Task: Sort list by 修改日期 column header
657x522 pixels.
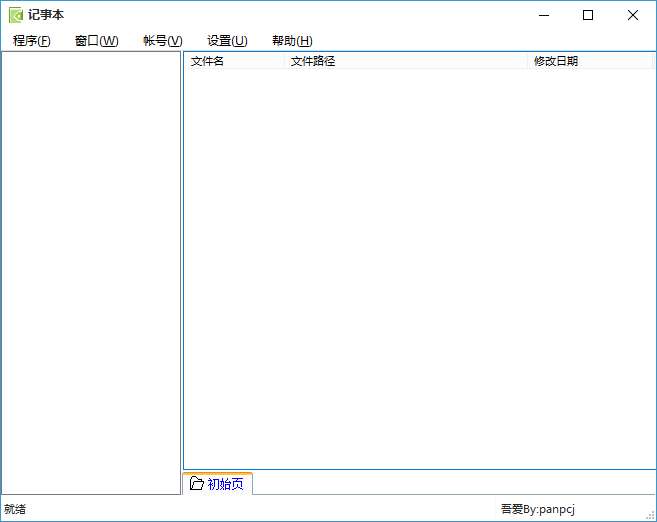Action: click(590, 61)
